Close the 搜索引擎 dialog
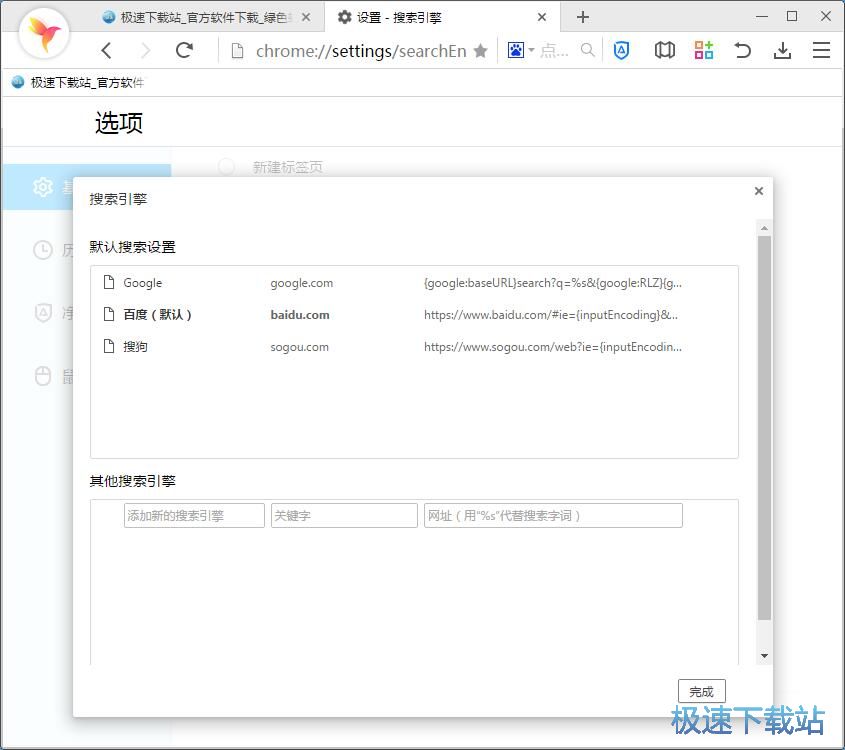This screenshot has width=845, height=750. 759,191
